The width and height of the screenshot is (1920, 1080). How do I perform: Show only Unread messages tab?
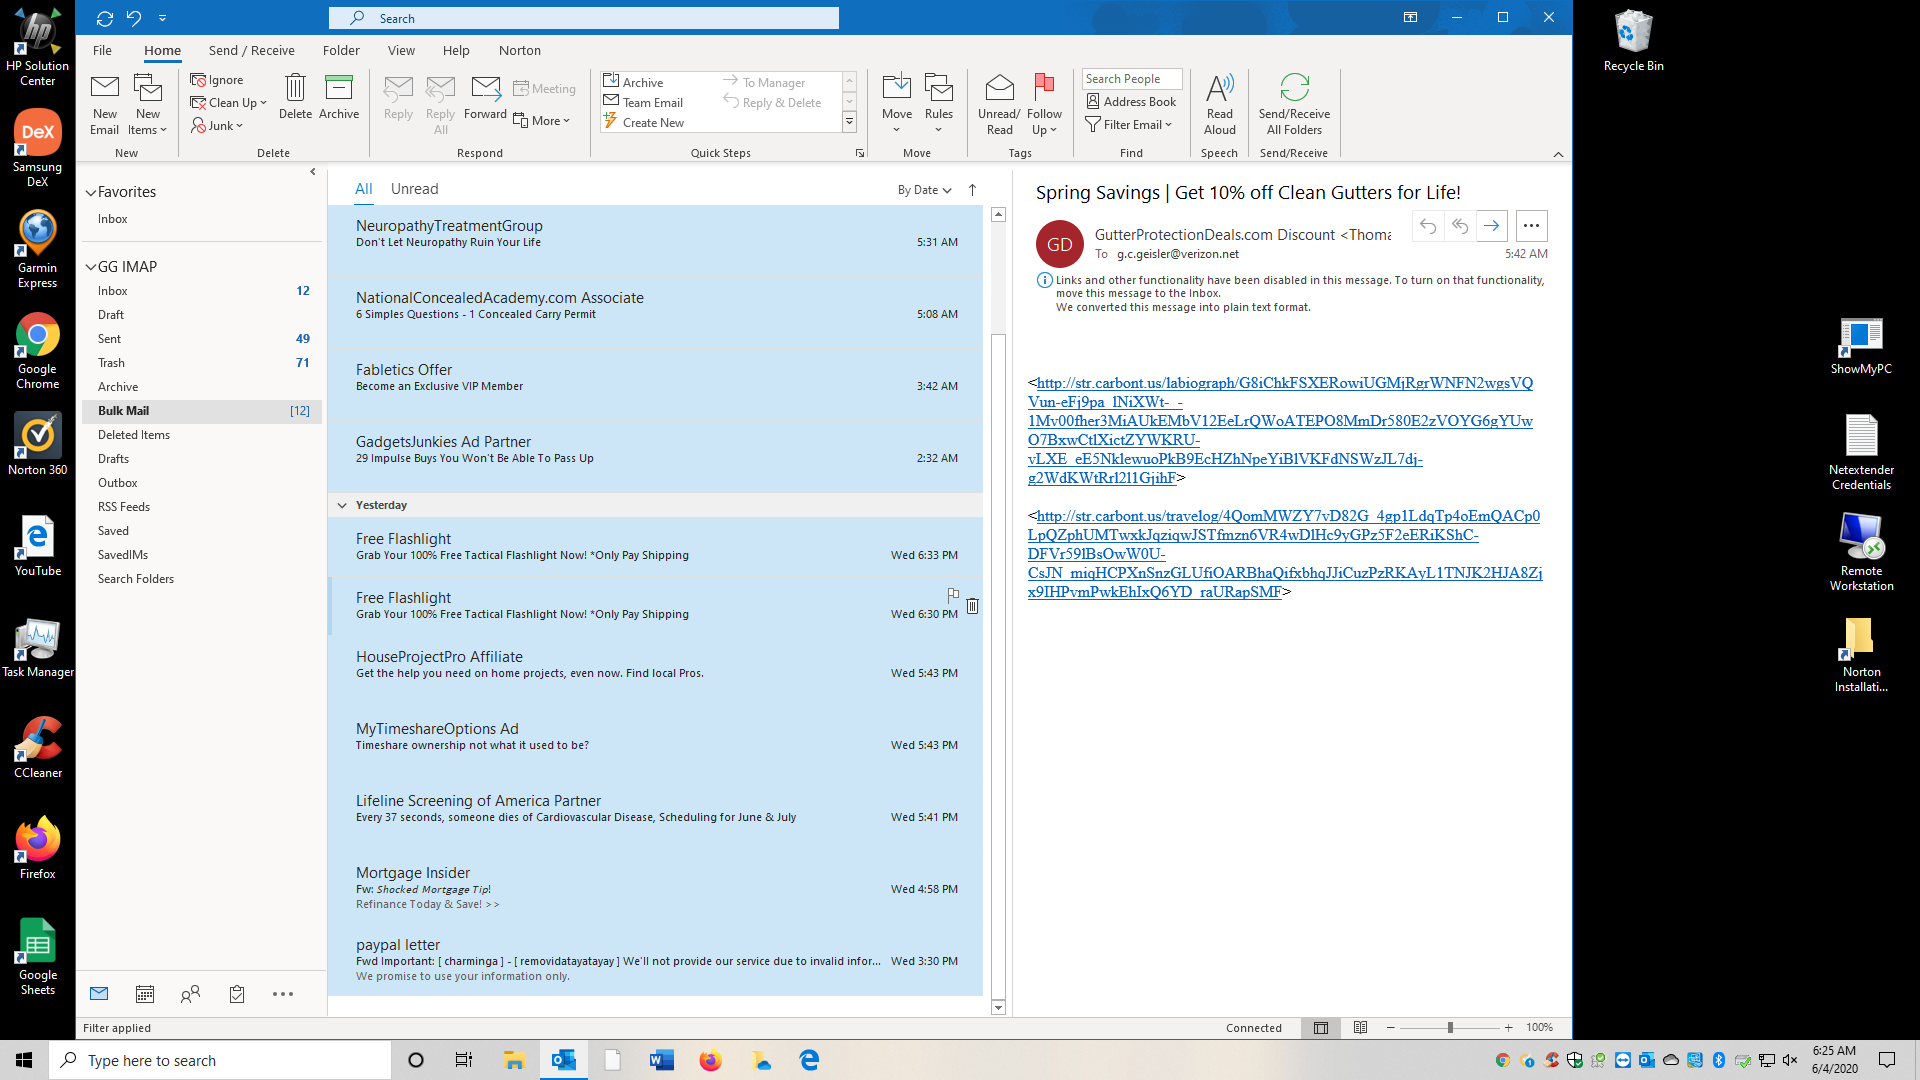click(x=414, y=189)
